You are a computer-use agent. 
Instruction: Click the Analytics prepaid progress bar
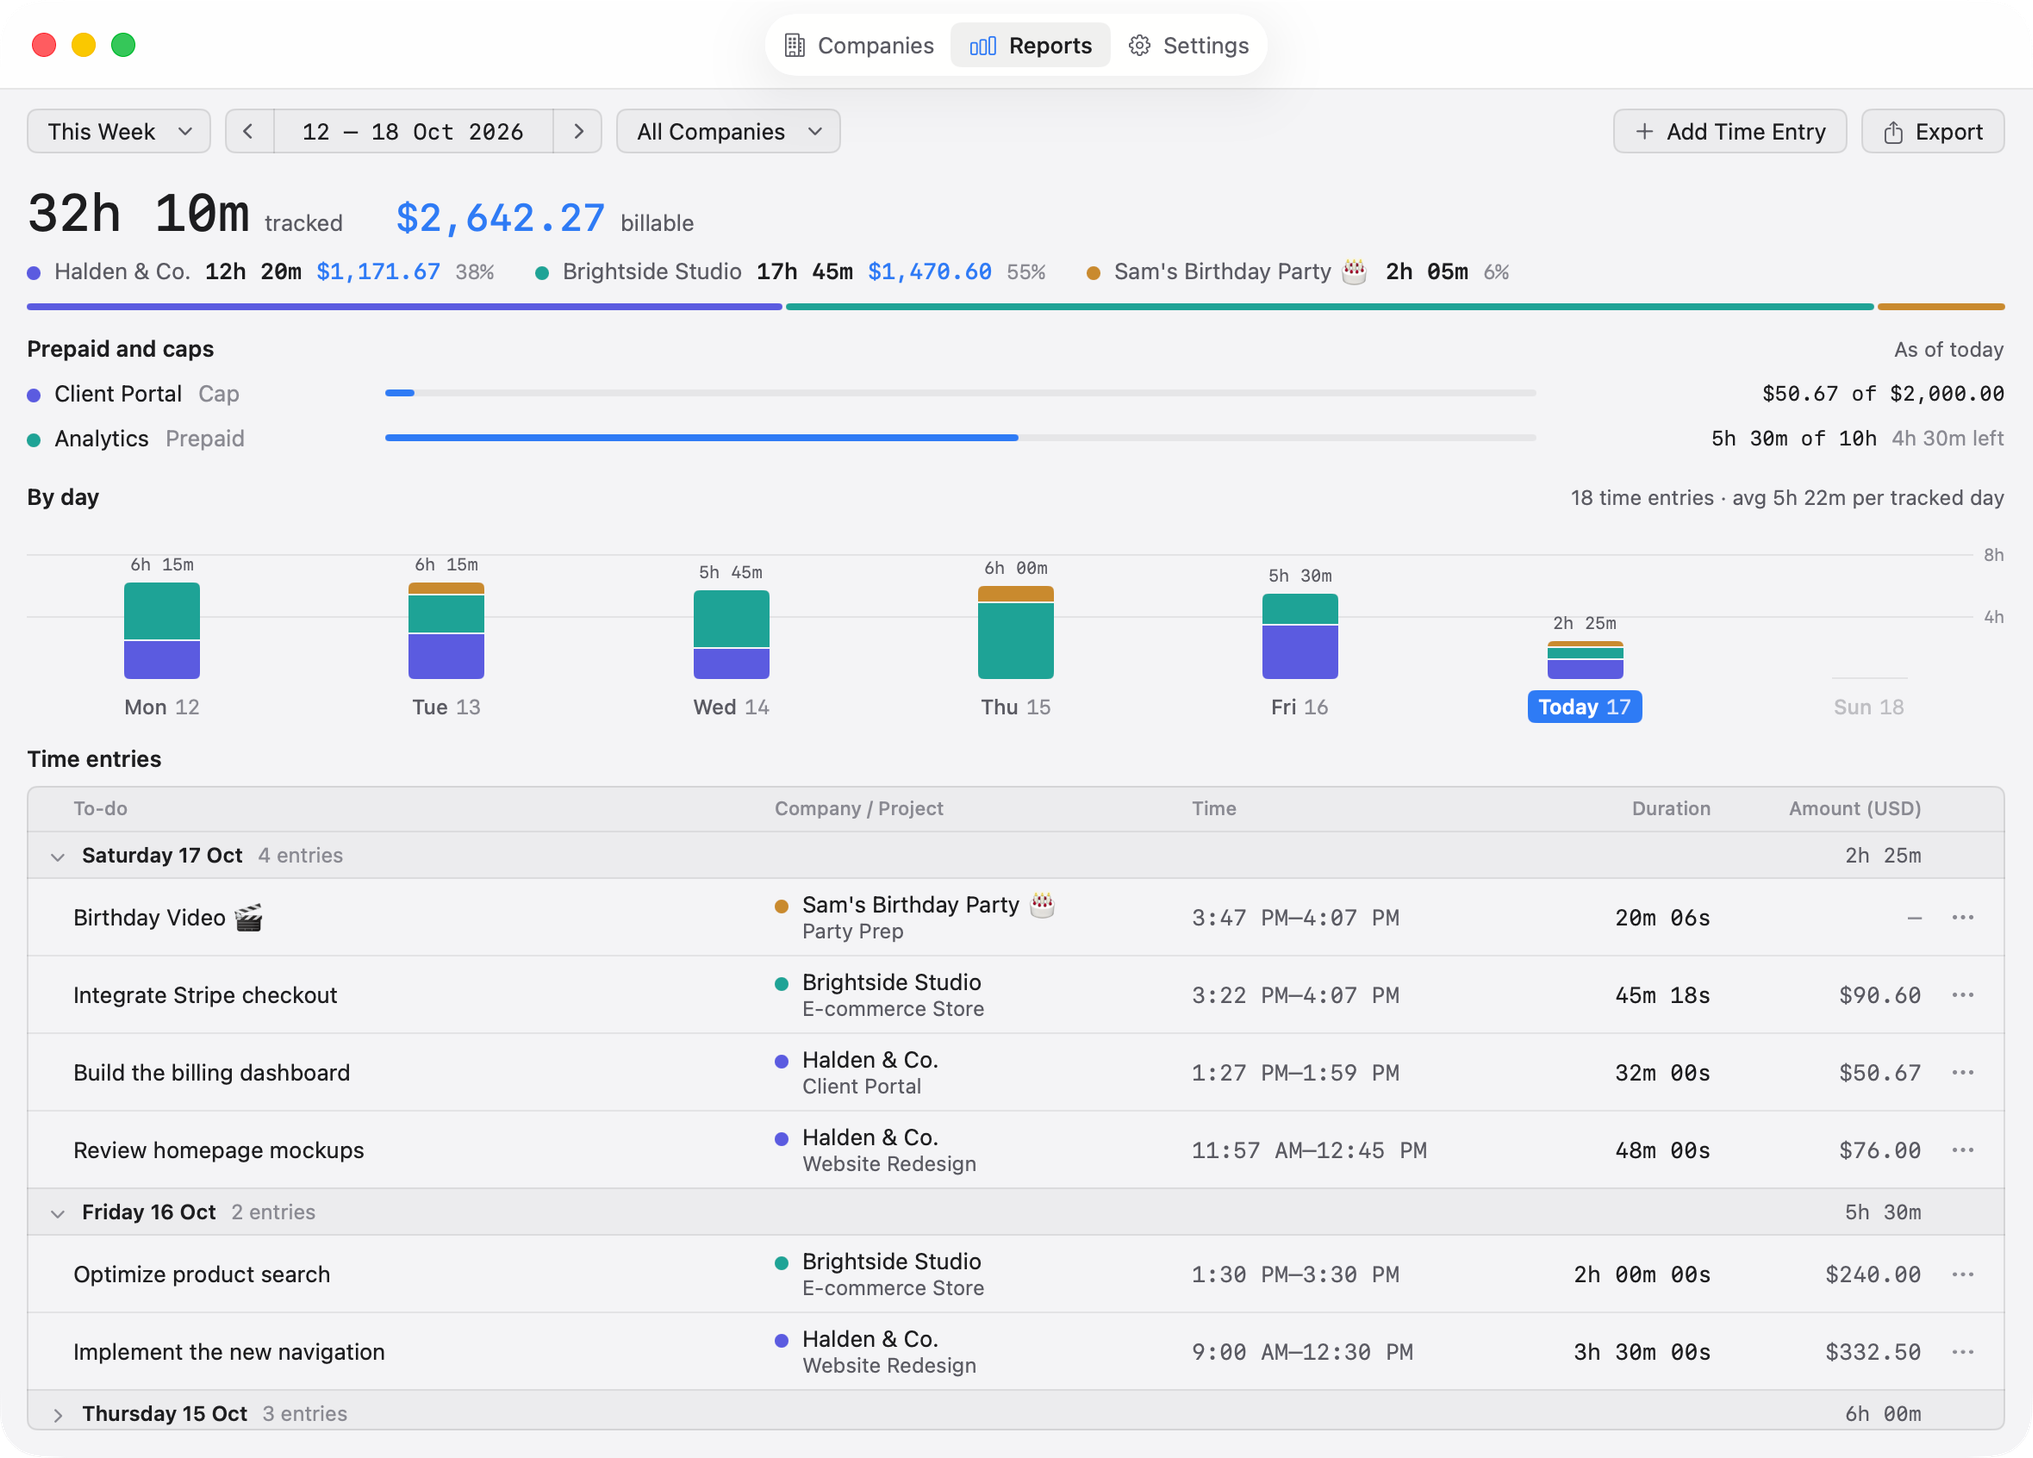(960, 438)
